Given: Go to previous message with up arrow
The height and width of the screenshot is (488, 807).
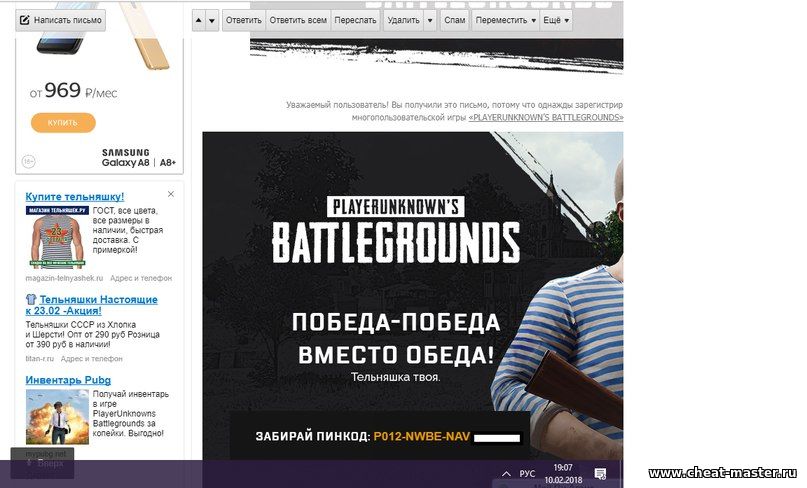Looking at the screenshot, I should [x=198, y=20].
